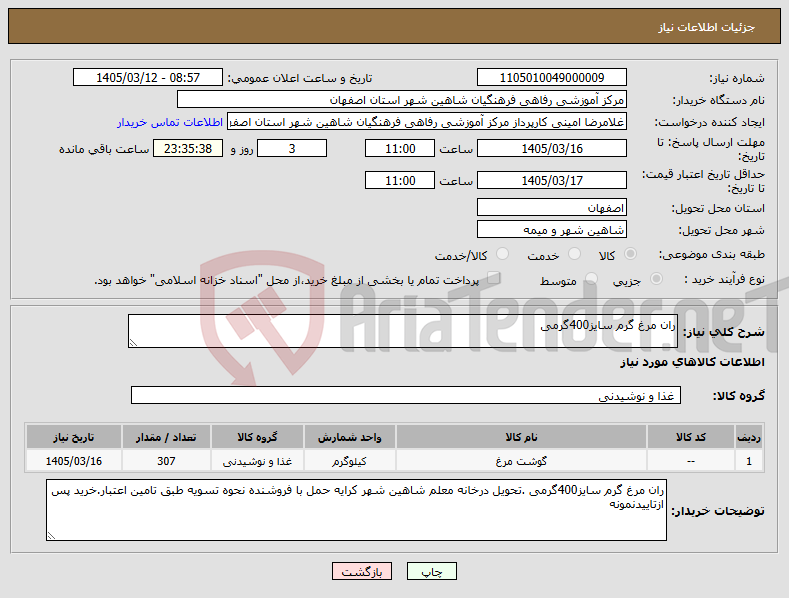Click the نوع فرآیند خرید label
Viewport: 789px width, 598px height.
724,279
